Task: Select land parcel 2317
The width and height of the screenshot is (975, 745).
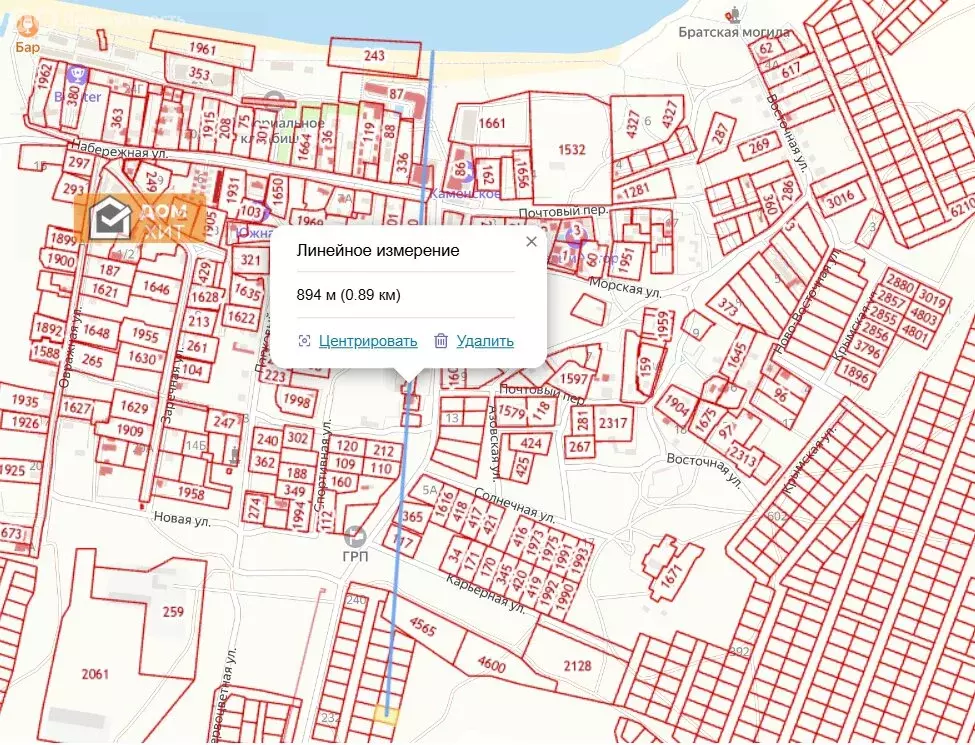Action: (613, 423)
